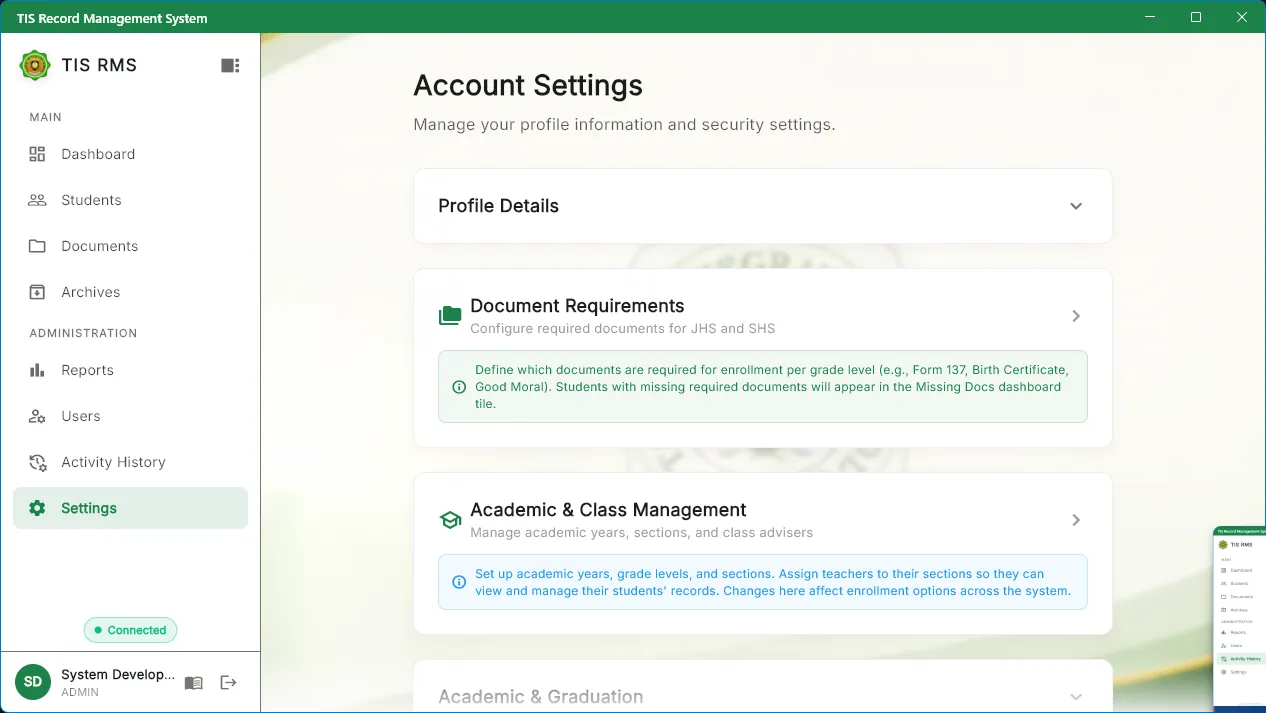Click the System Develop... user name
The width and height of the screenshot is (1266, 713).
coord(118,675)
